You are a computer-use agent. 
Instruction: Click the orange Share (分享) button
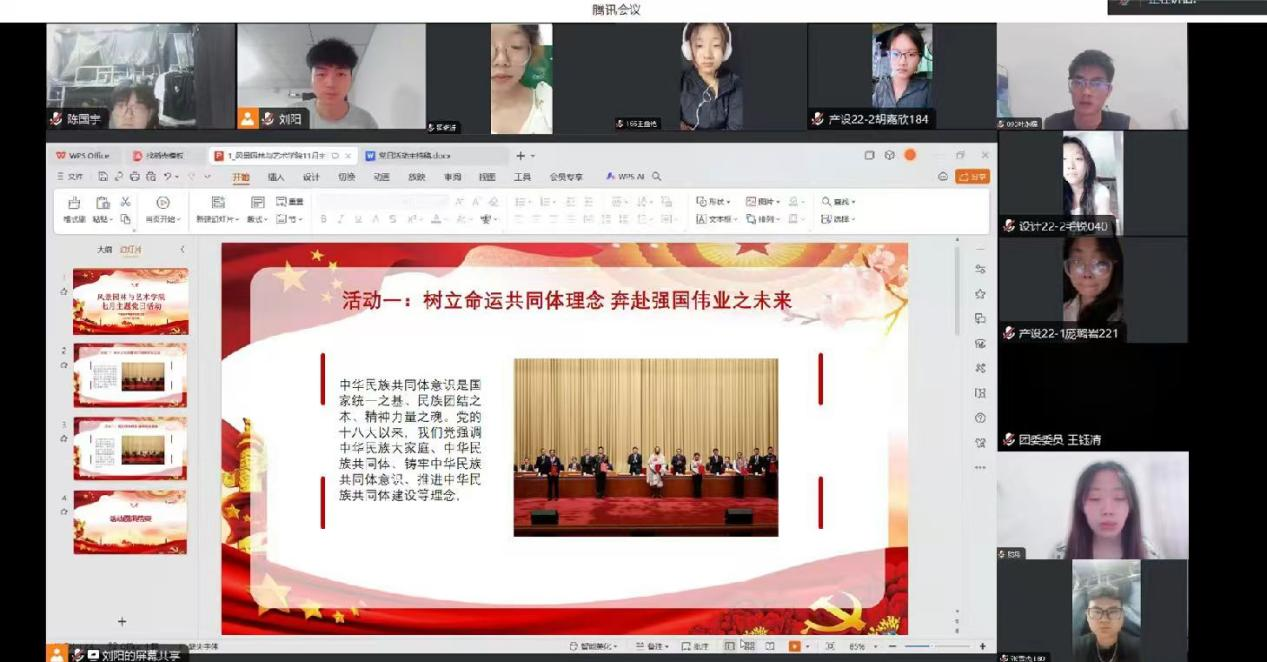[x=972, y=177]
